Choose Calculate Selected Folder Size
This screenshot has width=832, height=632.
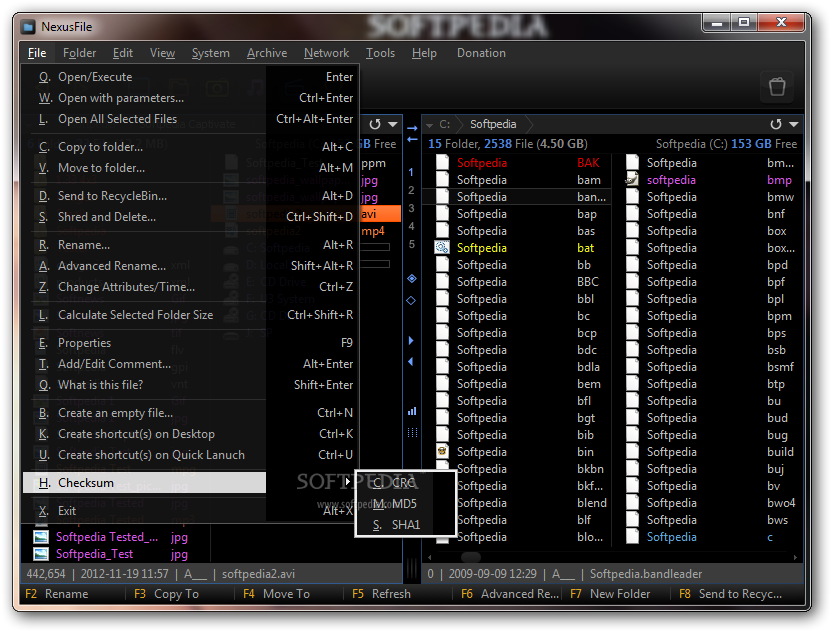click(190, 315)
